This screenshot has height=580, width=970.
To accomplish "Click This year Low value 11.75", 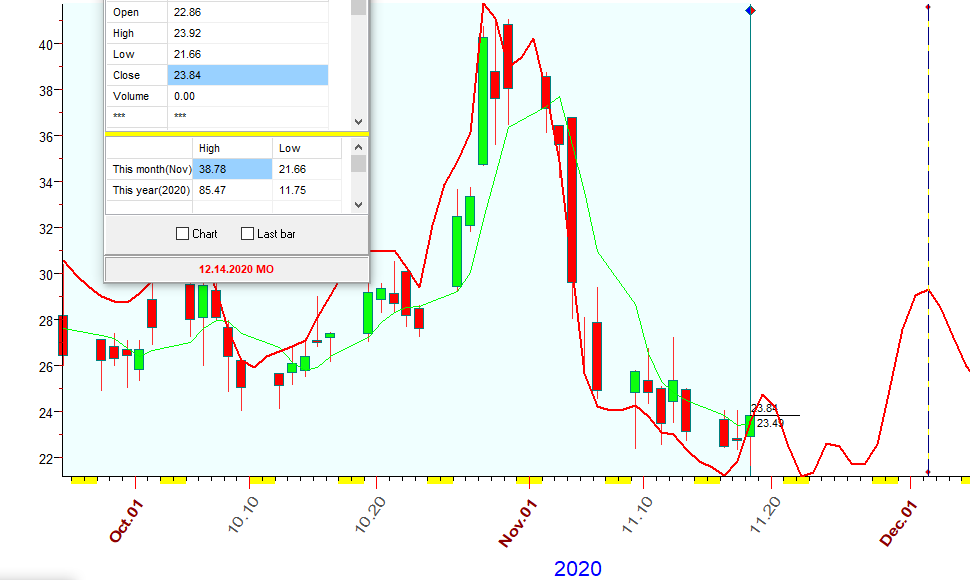I will (308, 190).
